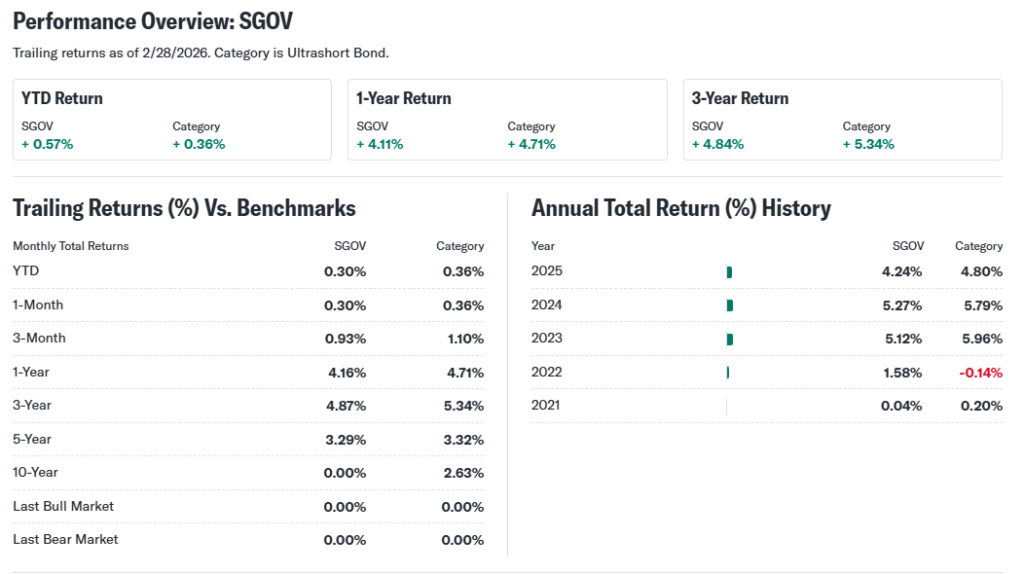Click the 2024 annual return bar

point(730,305)
